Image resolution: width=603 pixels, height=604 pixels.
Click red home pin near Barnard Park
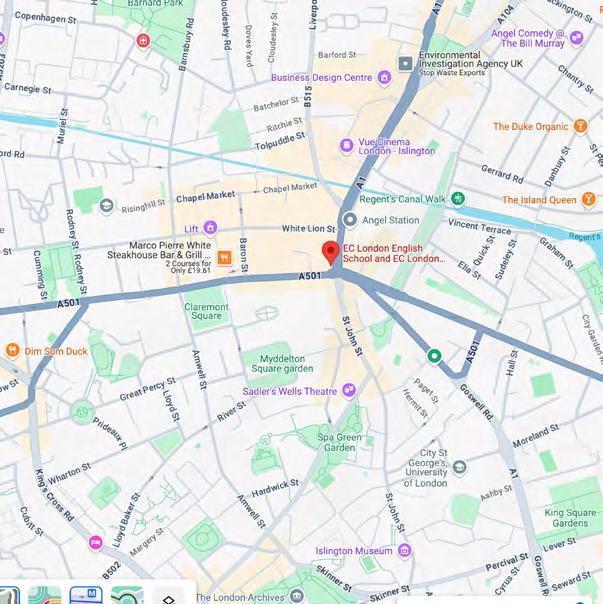tap(143, 40)
